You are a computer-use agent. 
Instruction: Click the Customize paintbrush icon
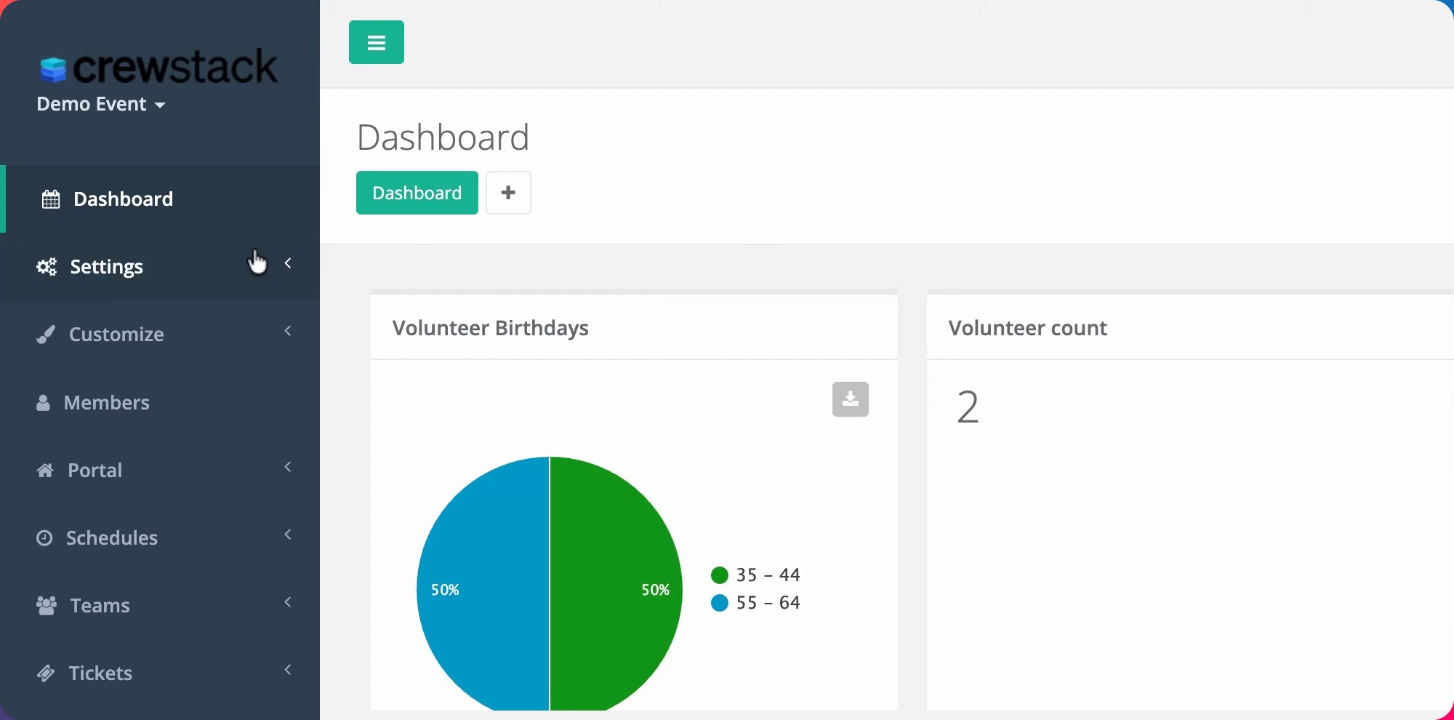click(46, 335)
